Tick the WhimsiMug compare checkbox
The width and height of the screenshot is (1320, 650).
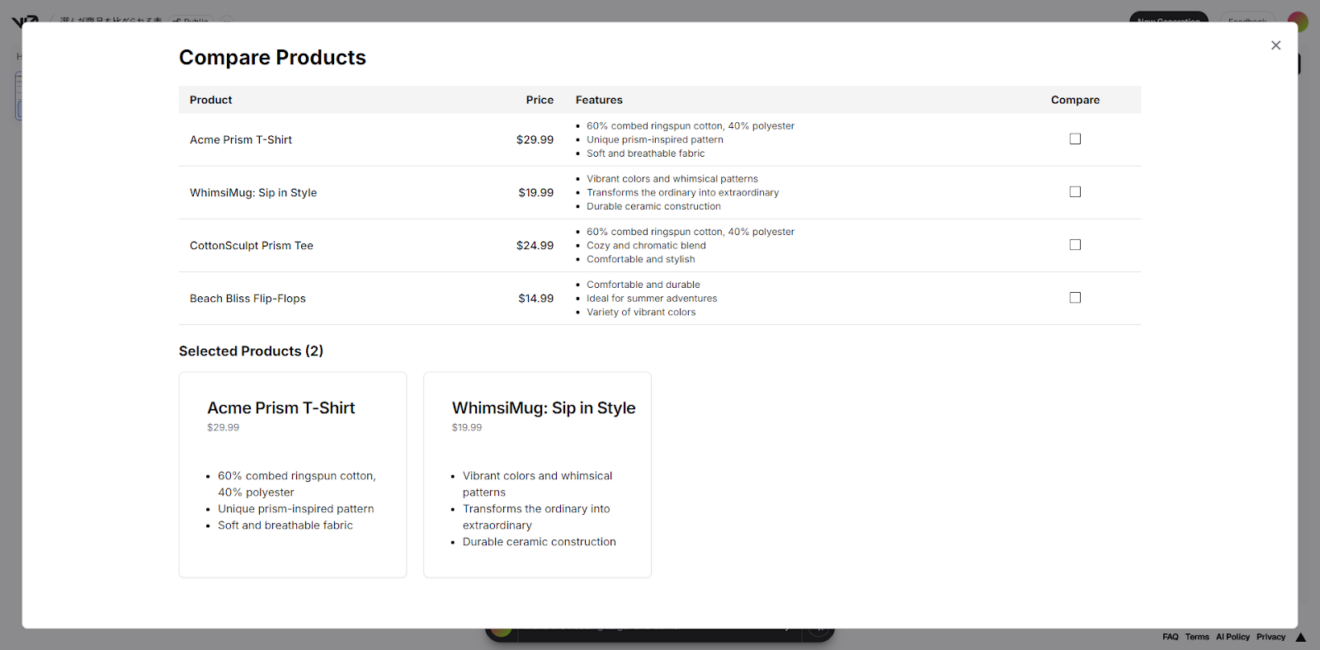click(1075, 192)
